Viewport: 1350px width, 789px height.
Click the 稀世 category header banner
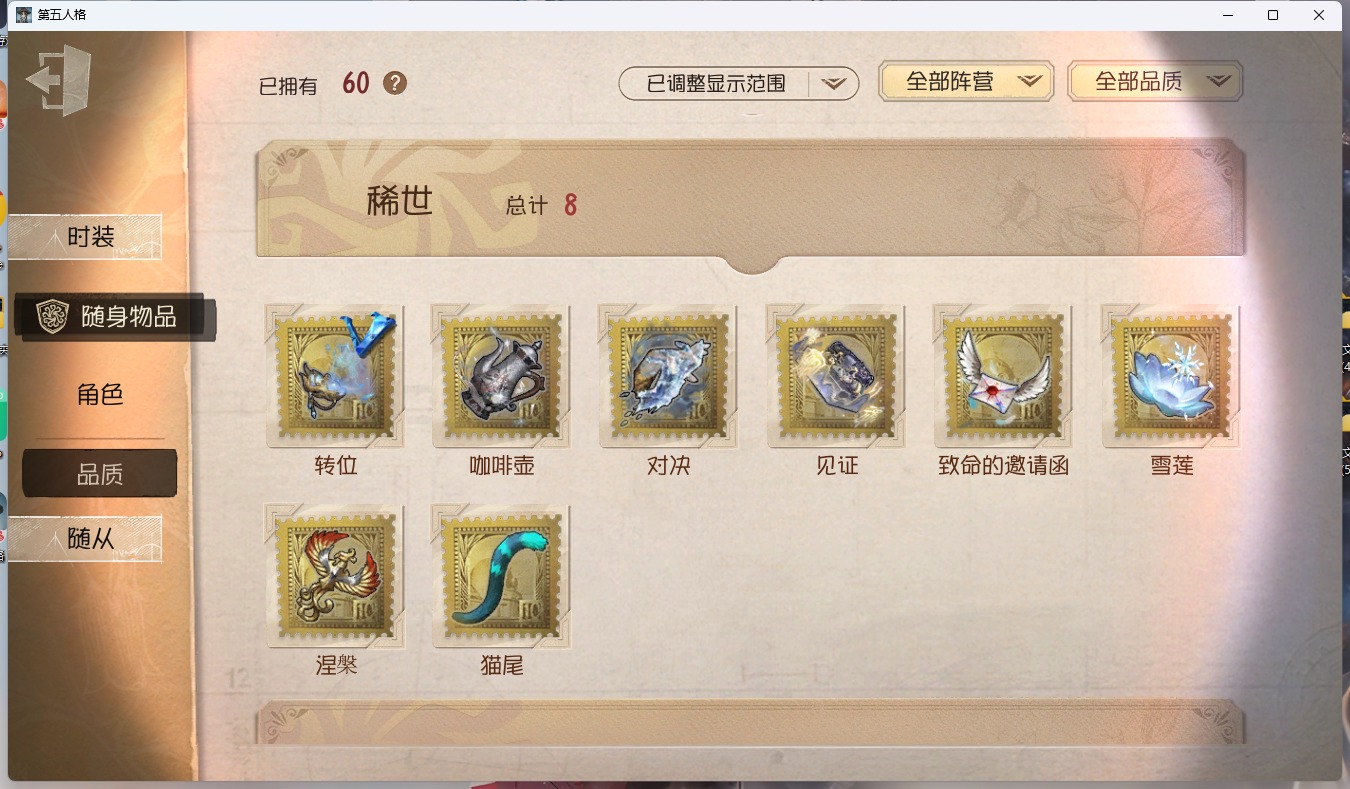tap(751, 203)
